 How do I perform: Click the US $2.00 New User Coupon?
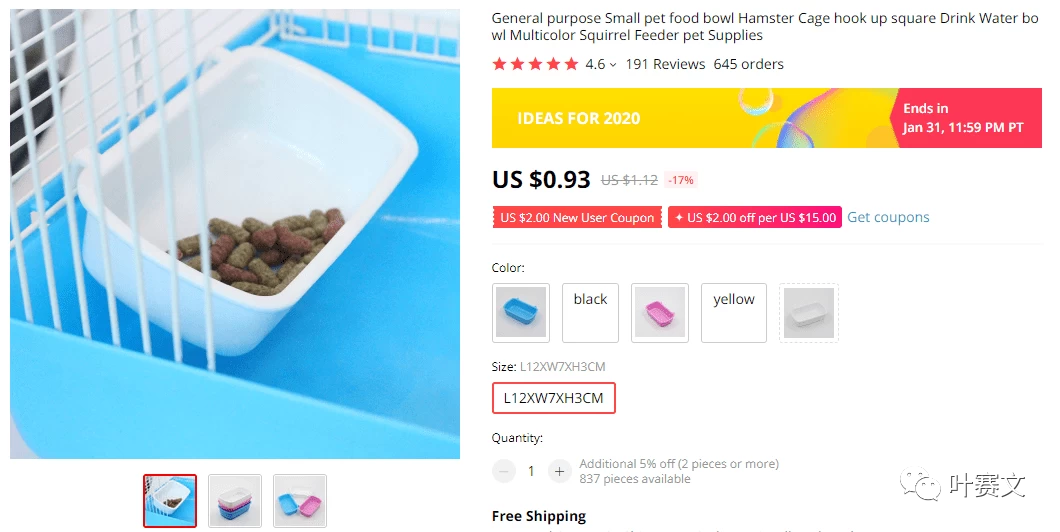click(577, 218)
